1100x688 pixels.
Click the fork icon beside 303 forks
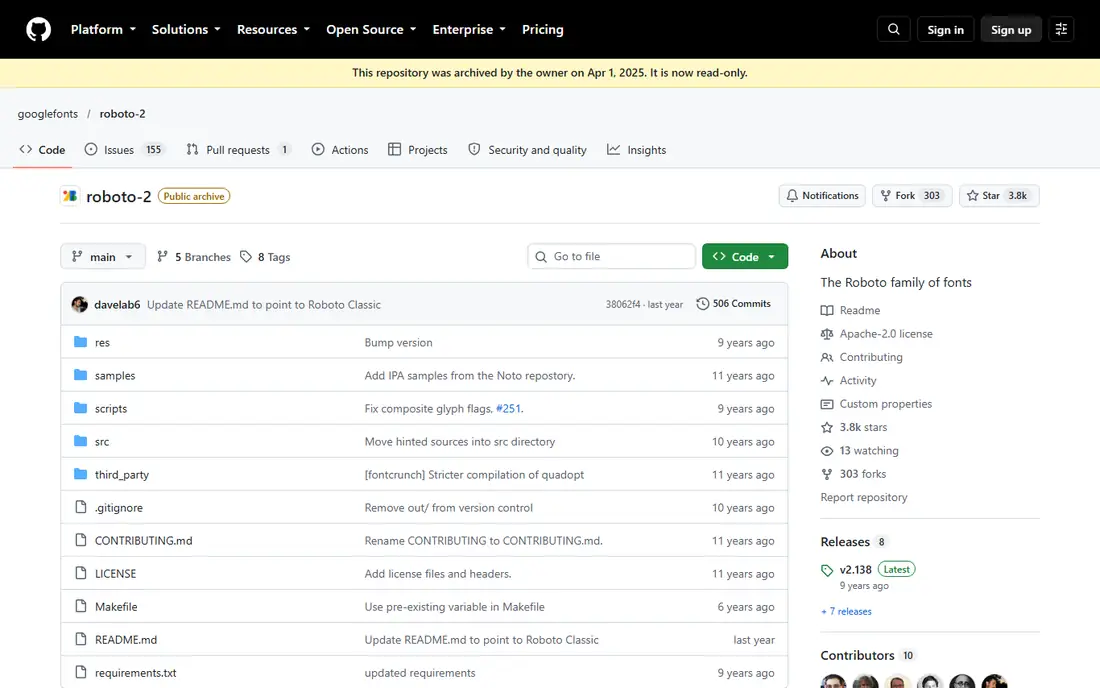(827, 474)
